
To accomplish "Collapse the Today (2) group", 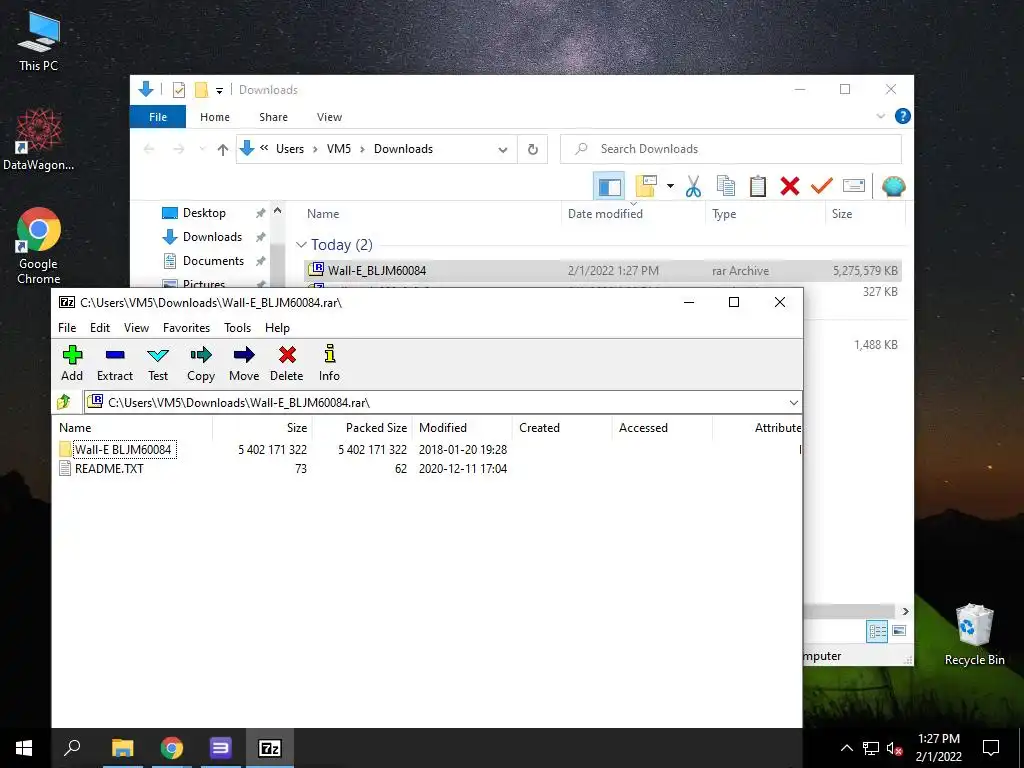I will [301, 245].
